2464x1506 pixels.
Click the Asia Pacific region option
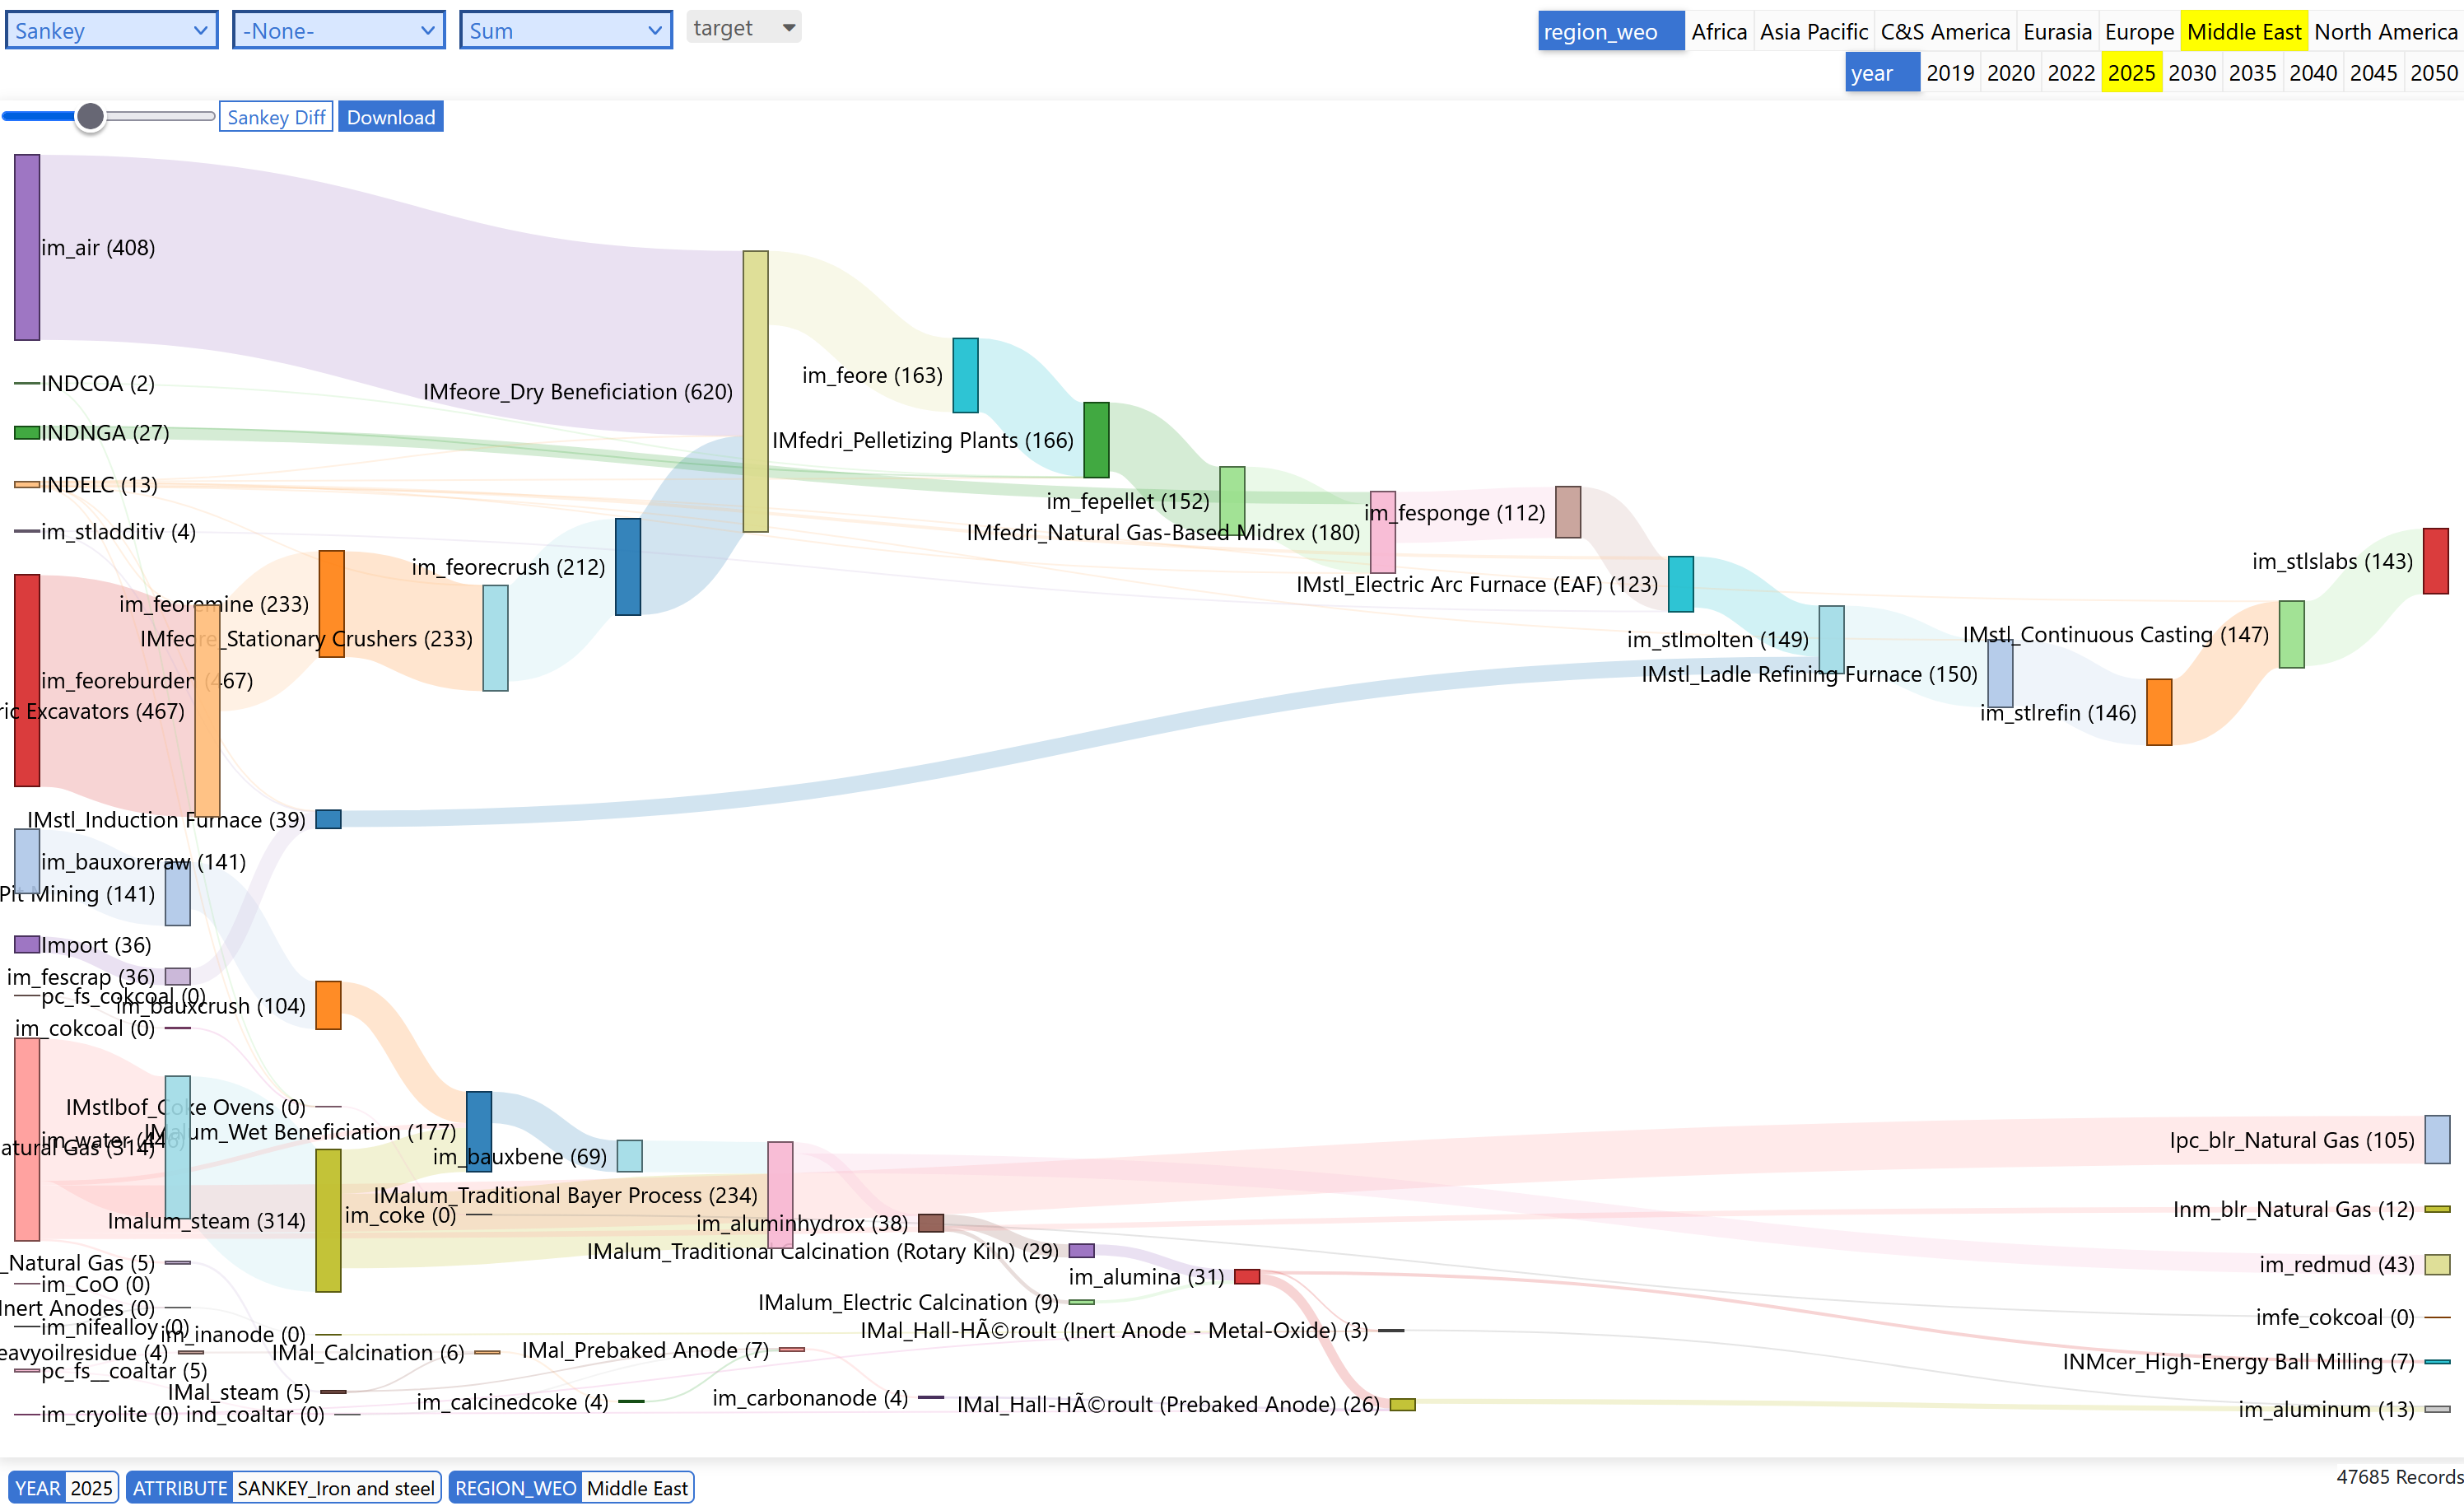click(1813, 31)
